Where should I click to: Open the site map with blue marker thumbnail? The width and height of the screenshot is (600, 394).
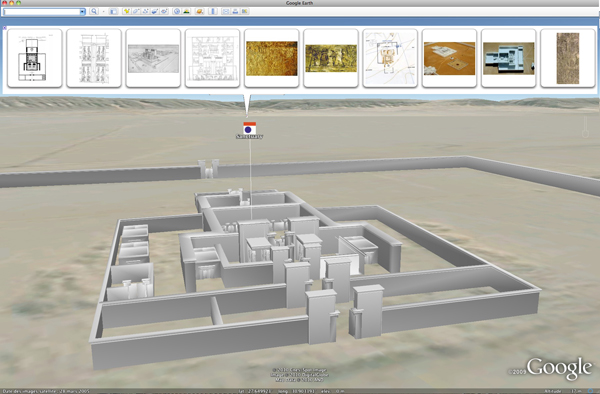coord(390,58)
